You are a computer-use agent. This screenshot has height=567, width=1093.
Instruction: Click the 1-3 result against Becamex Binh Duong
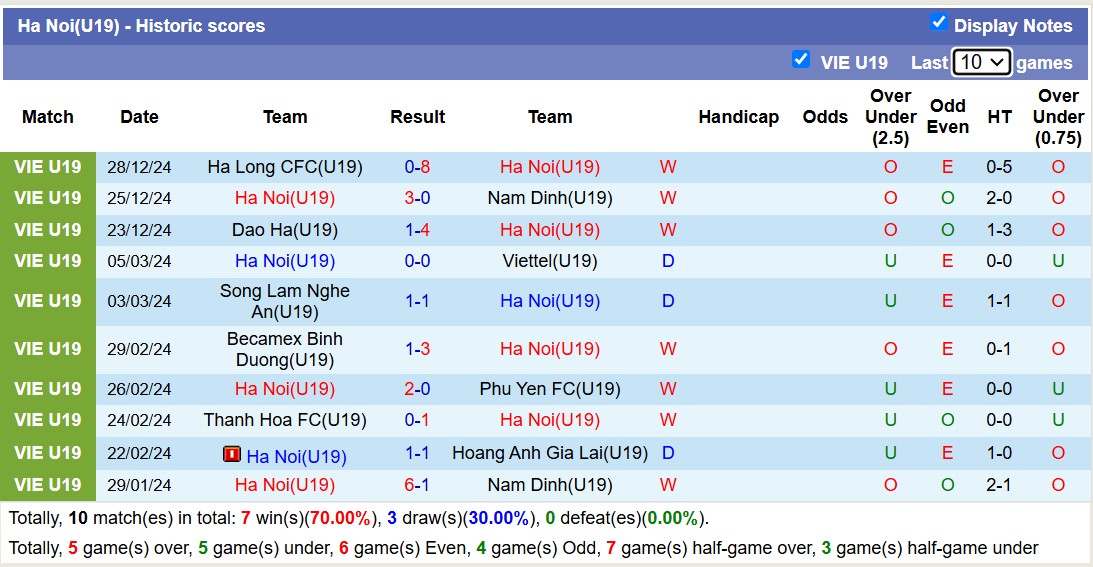(417, 349)
